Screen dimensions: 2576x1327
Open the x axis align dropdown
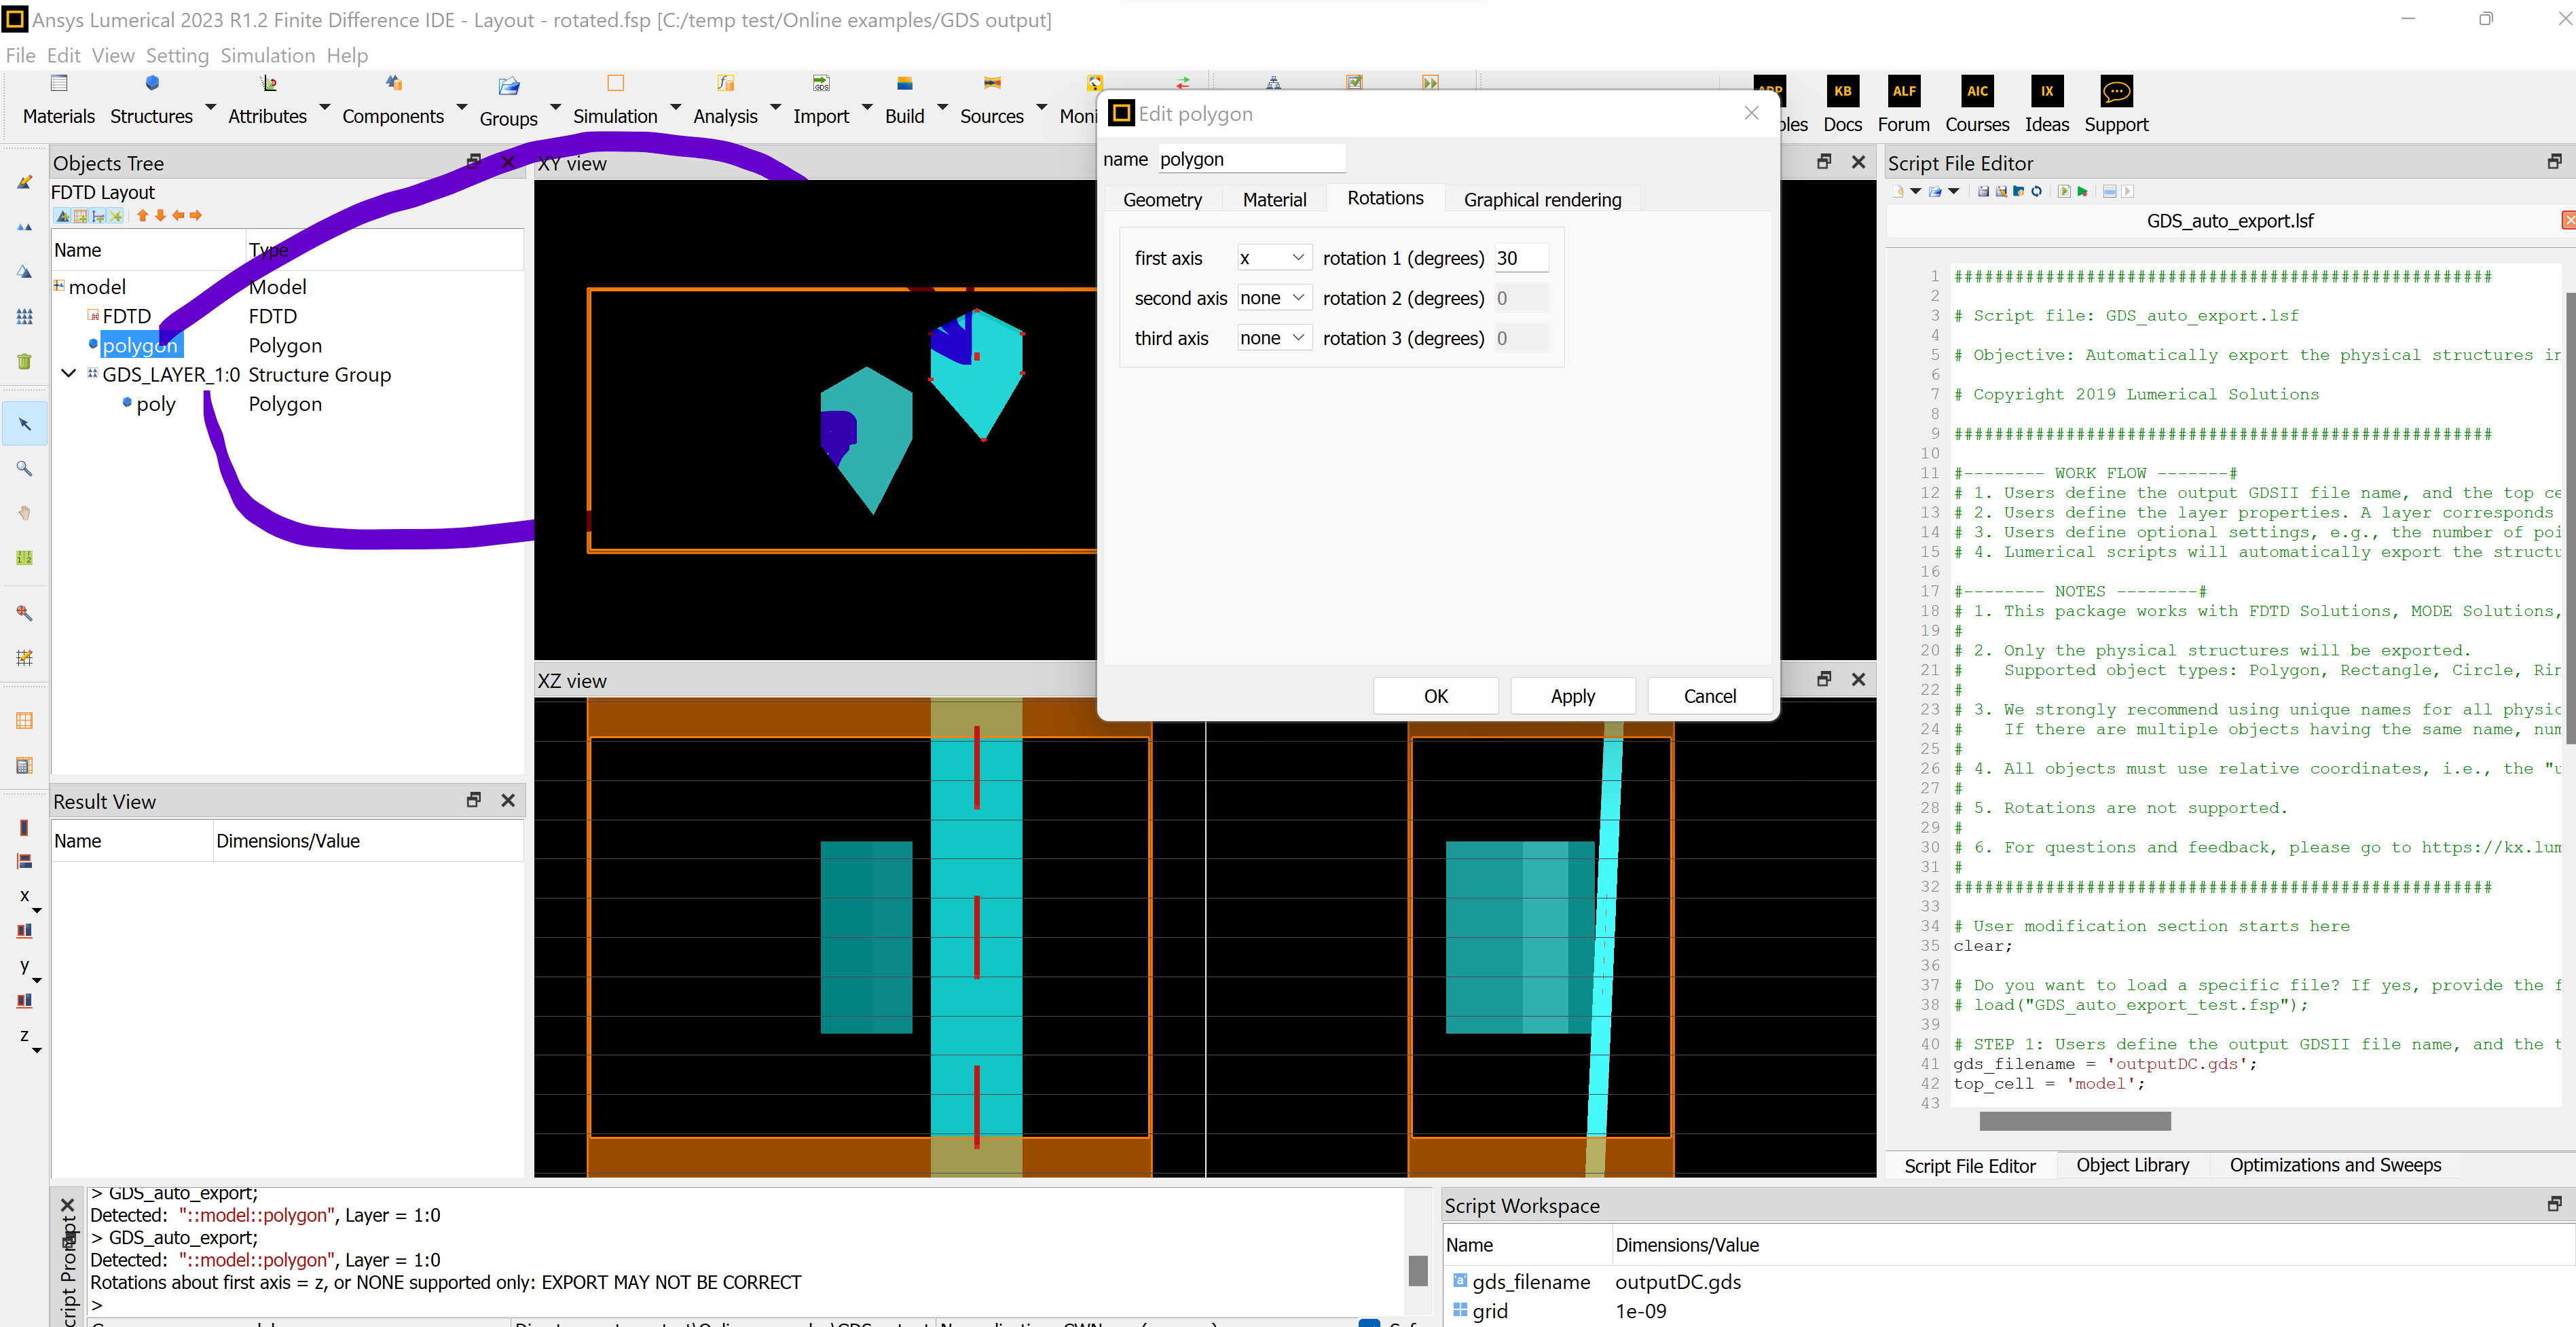click(37, 910)
